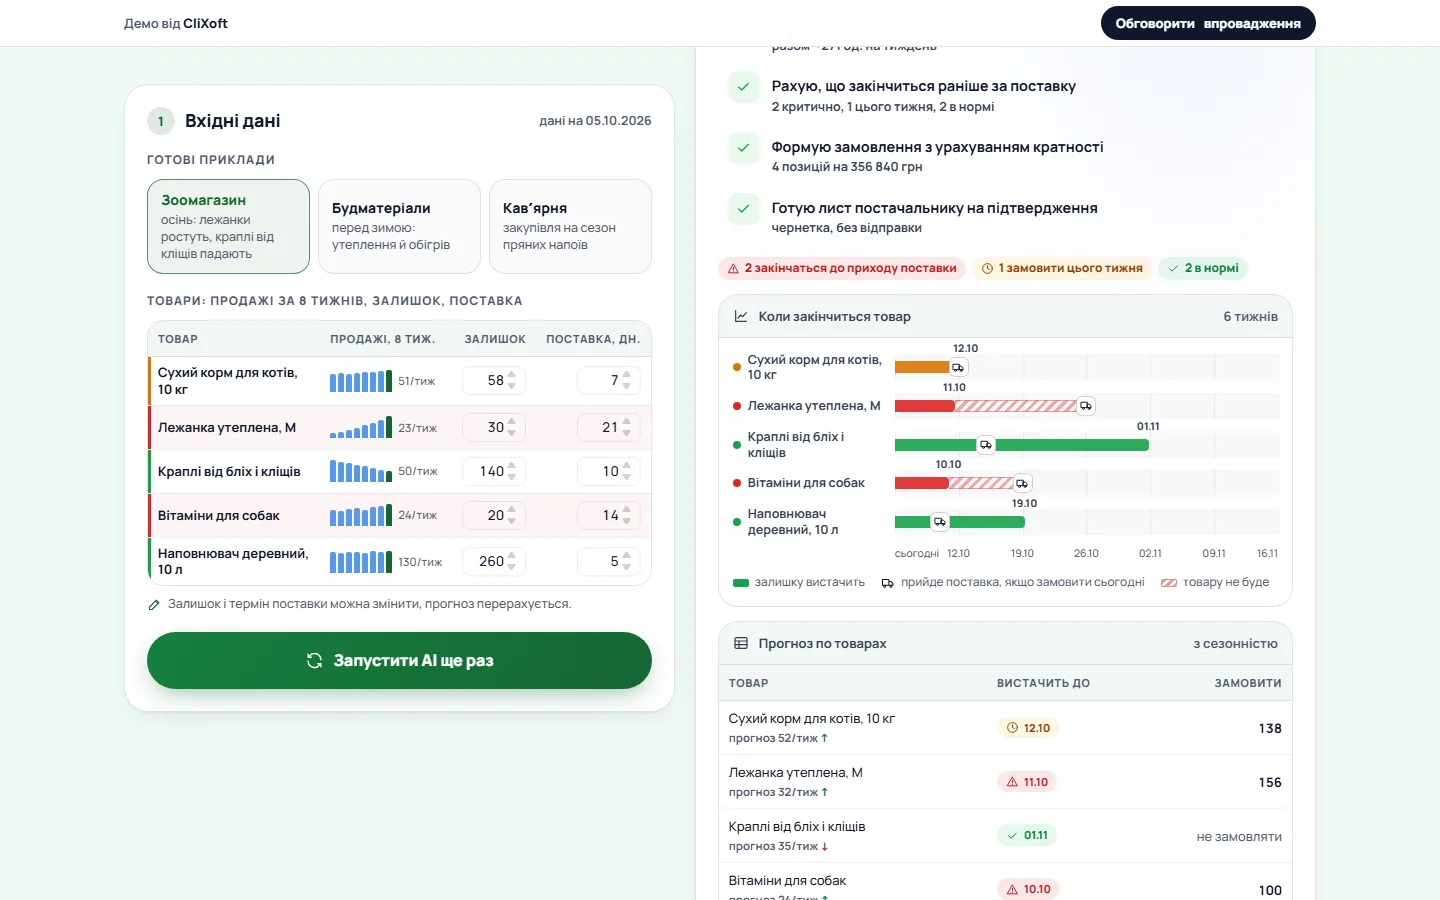Click the truck marker on Вітаміни для собак bar
1440x900 pixels.
pos(1022,483)
